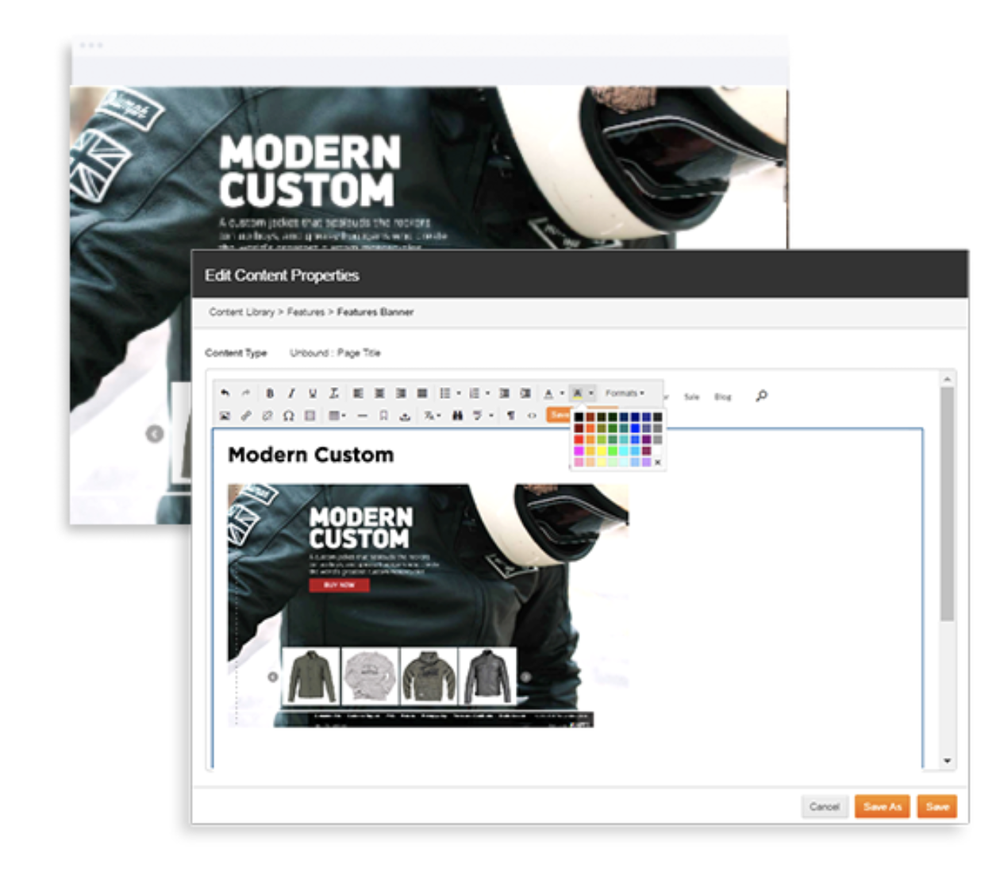Open numbered list style dropdown arrow

tap(488, 393)
